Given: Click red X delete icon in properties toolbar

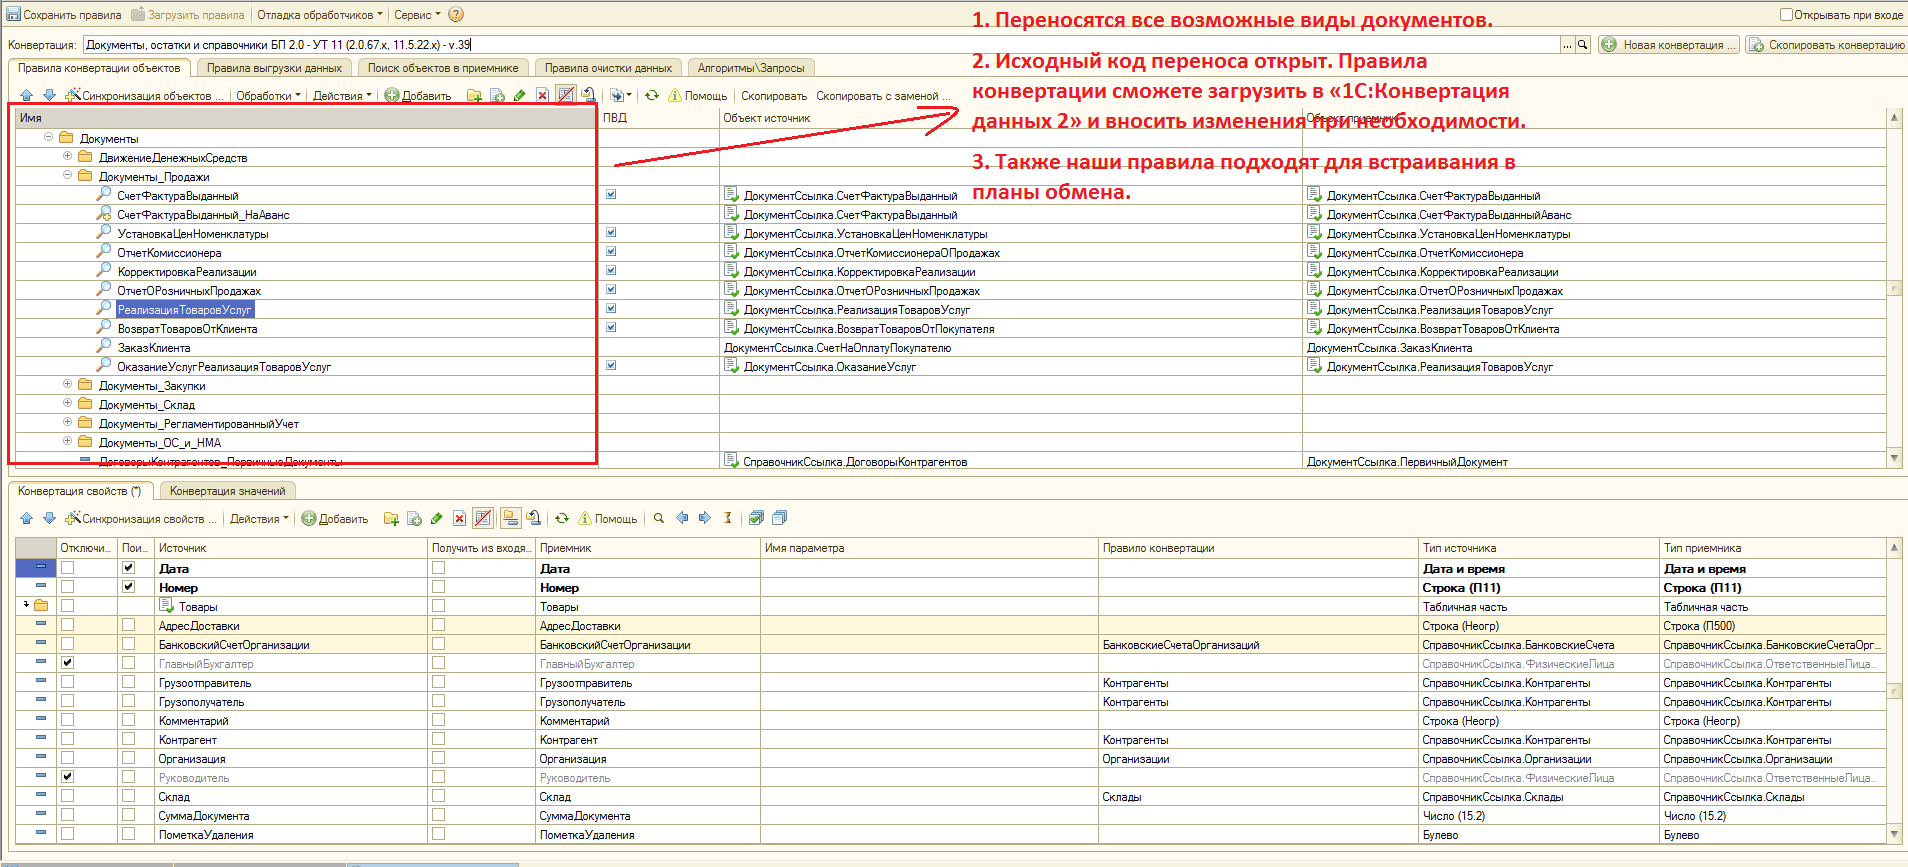Looking at the screenshot, I should 459,518.
